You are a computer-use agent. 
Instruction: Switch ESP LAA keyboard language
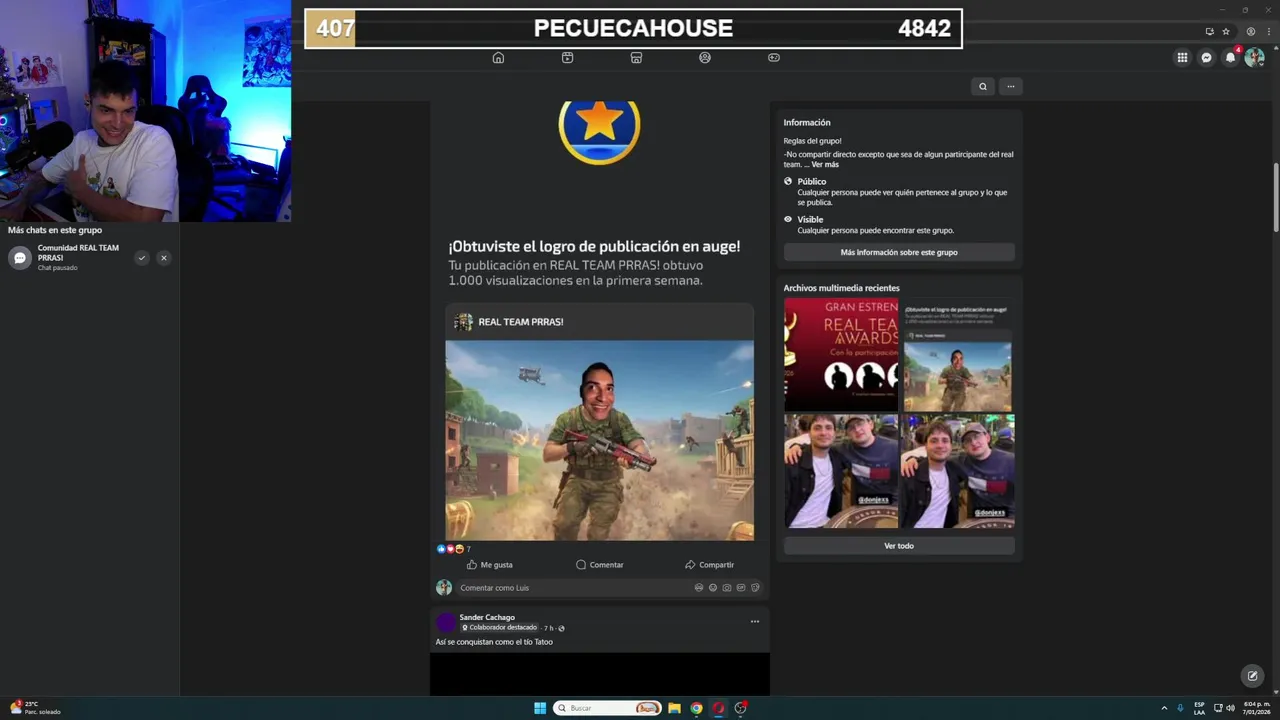point(1199,708)
